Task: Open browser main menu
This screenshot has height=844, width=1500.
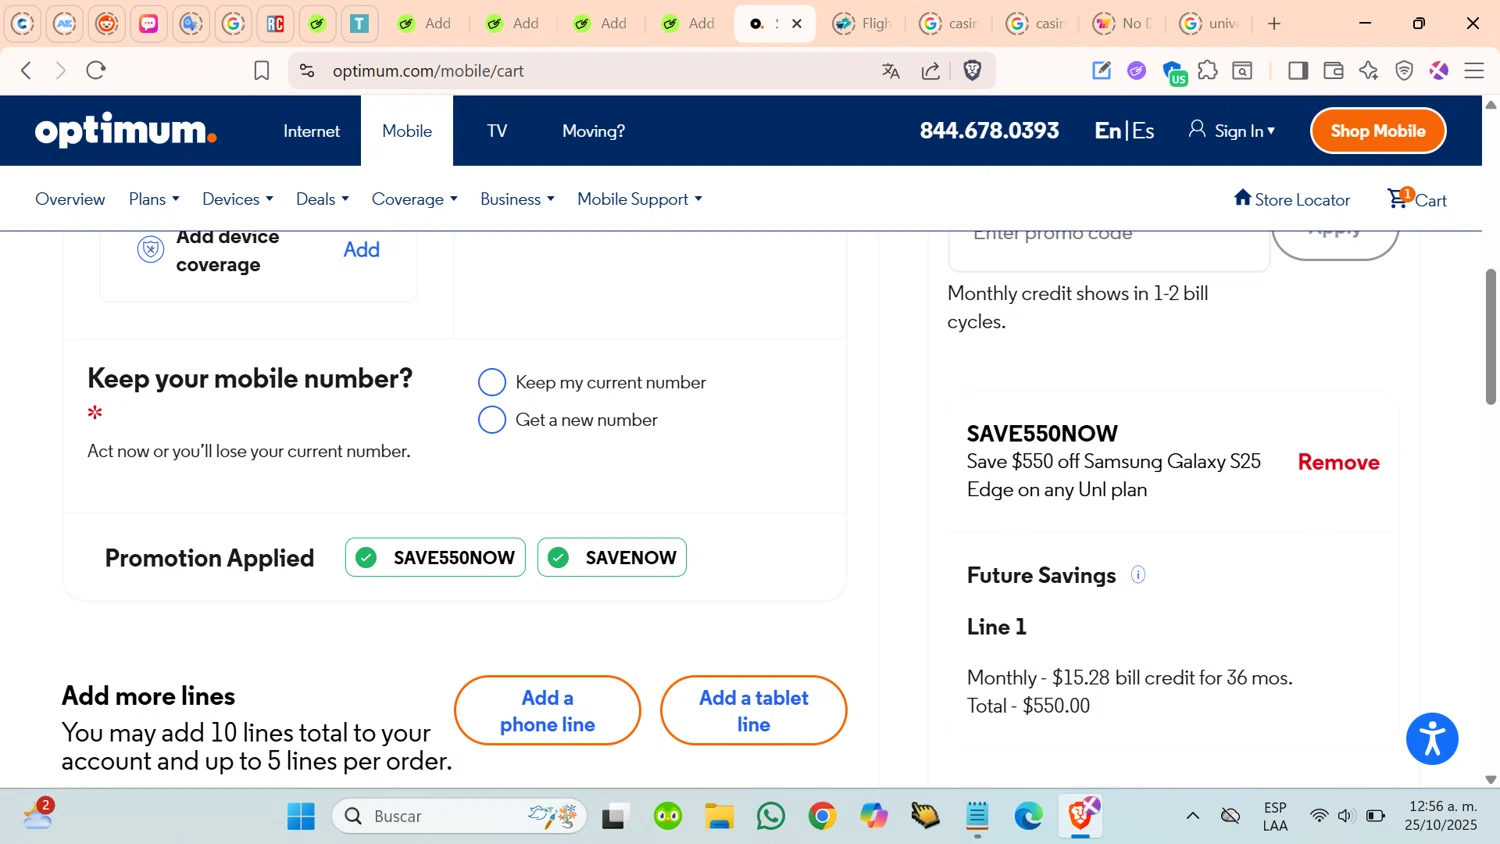Action: 1474,70
